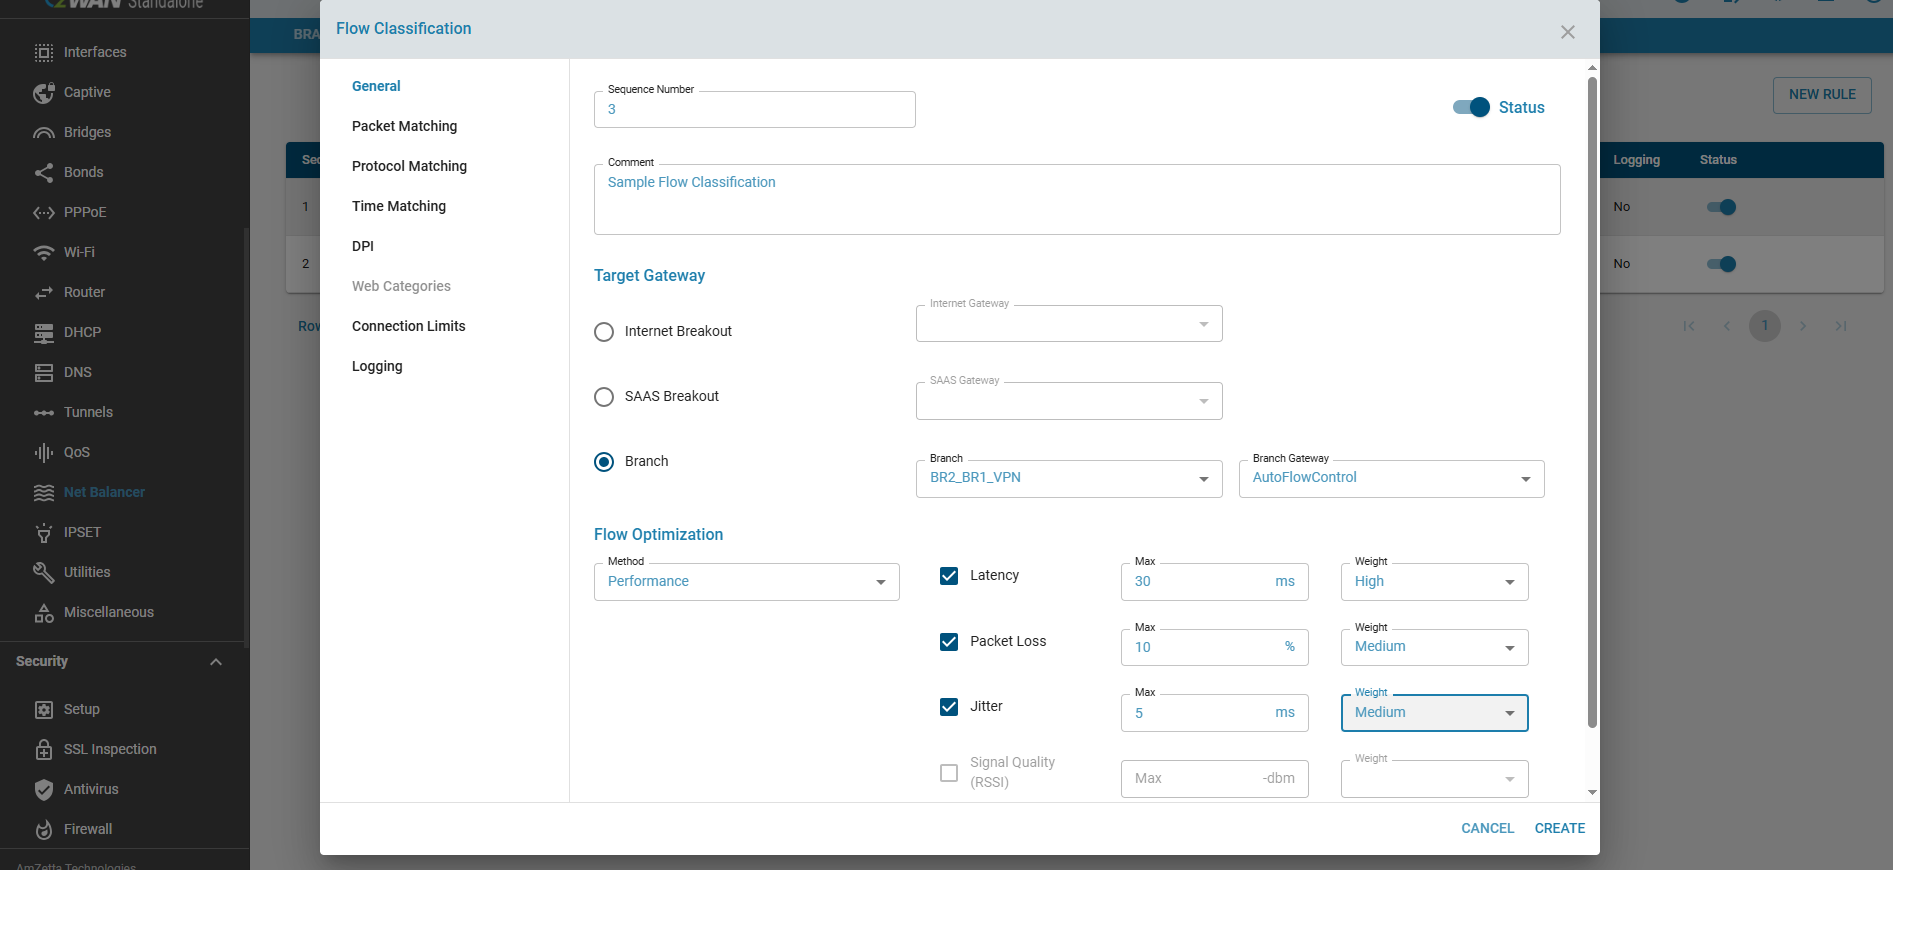Uncheck the Packet Loss checkbox
Image resolution: width=1916 pixels, height=927 pixels.
click(949, 642)
